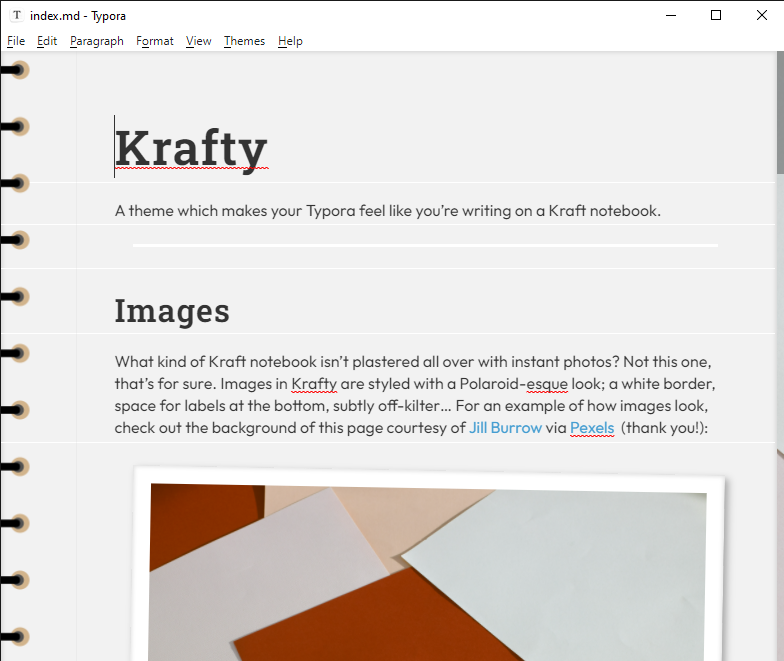784x661 pixels.
Task: Follow the Pexels link
Action: pyautogui.click(x=592, y=428)
